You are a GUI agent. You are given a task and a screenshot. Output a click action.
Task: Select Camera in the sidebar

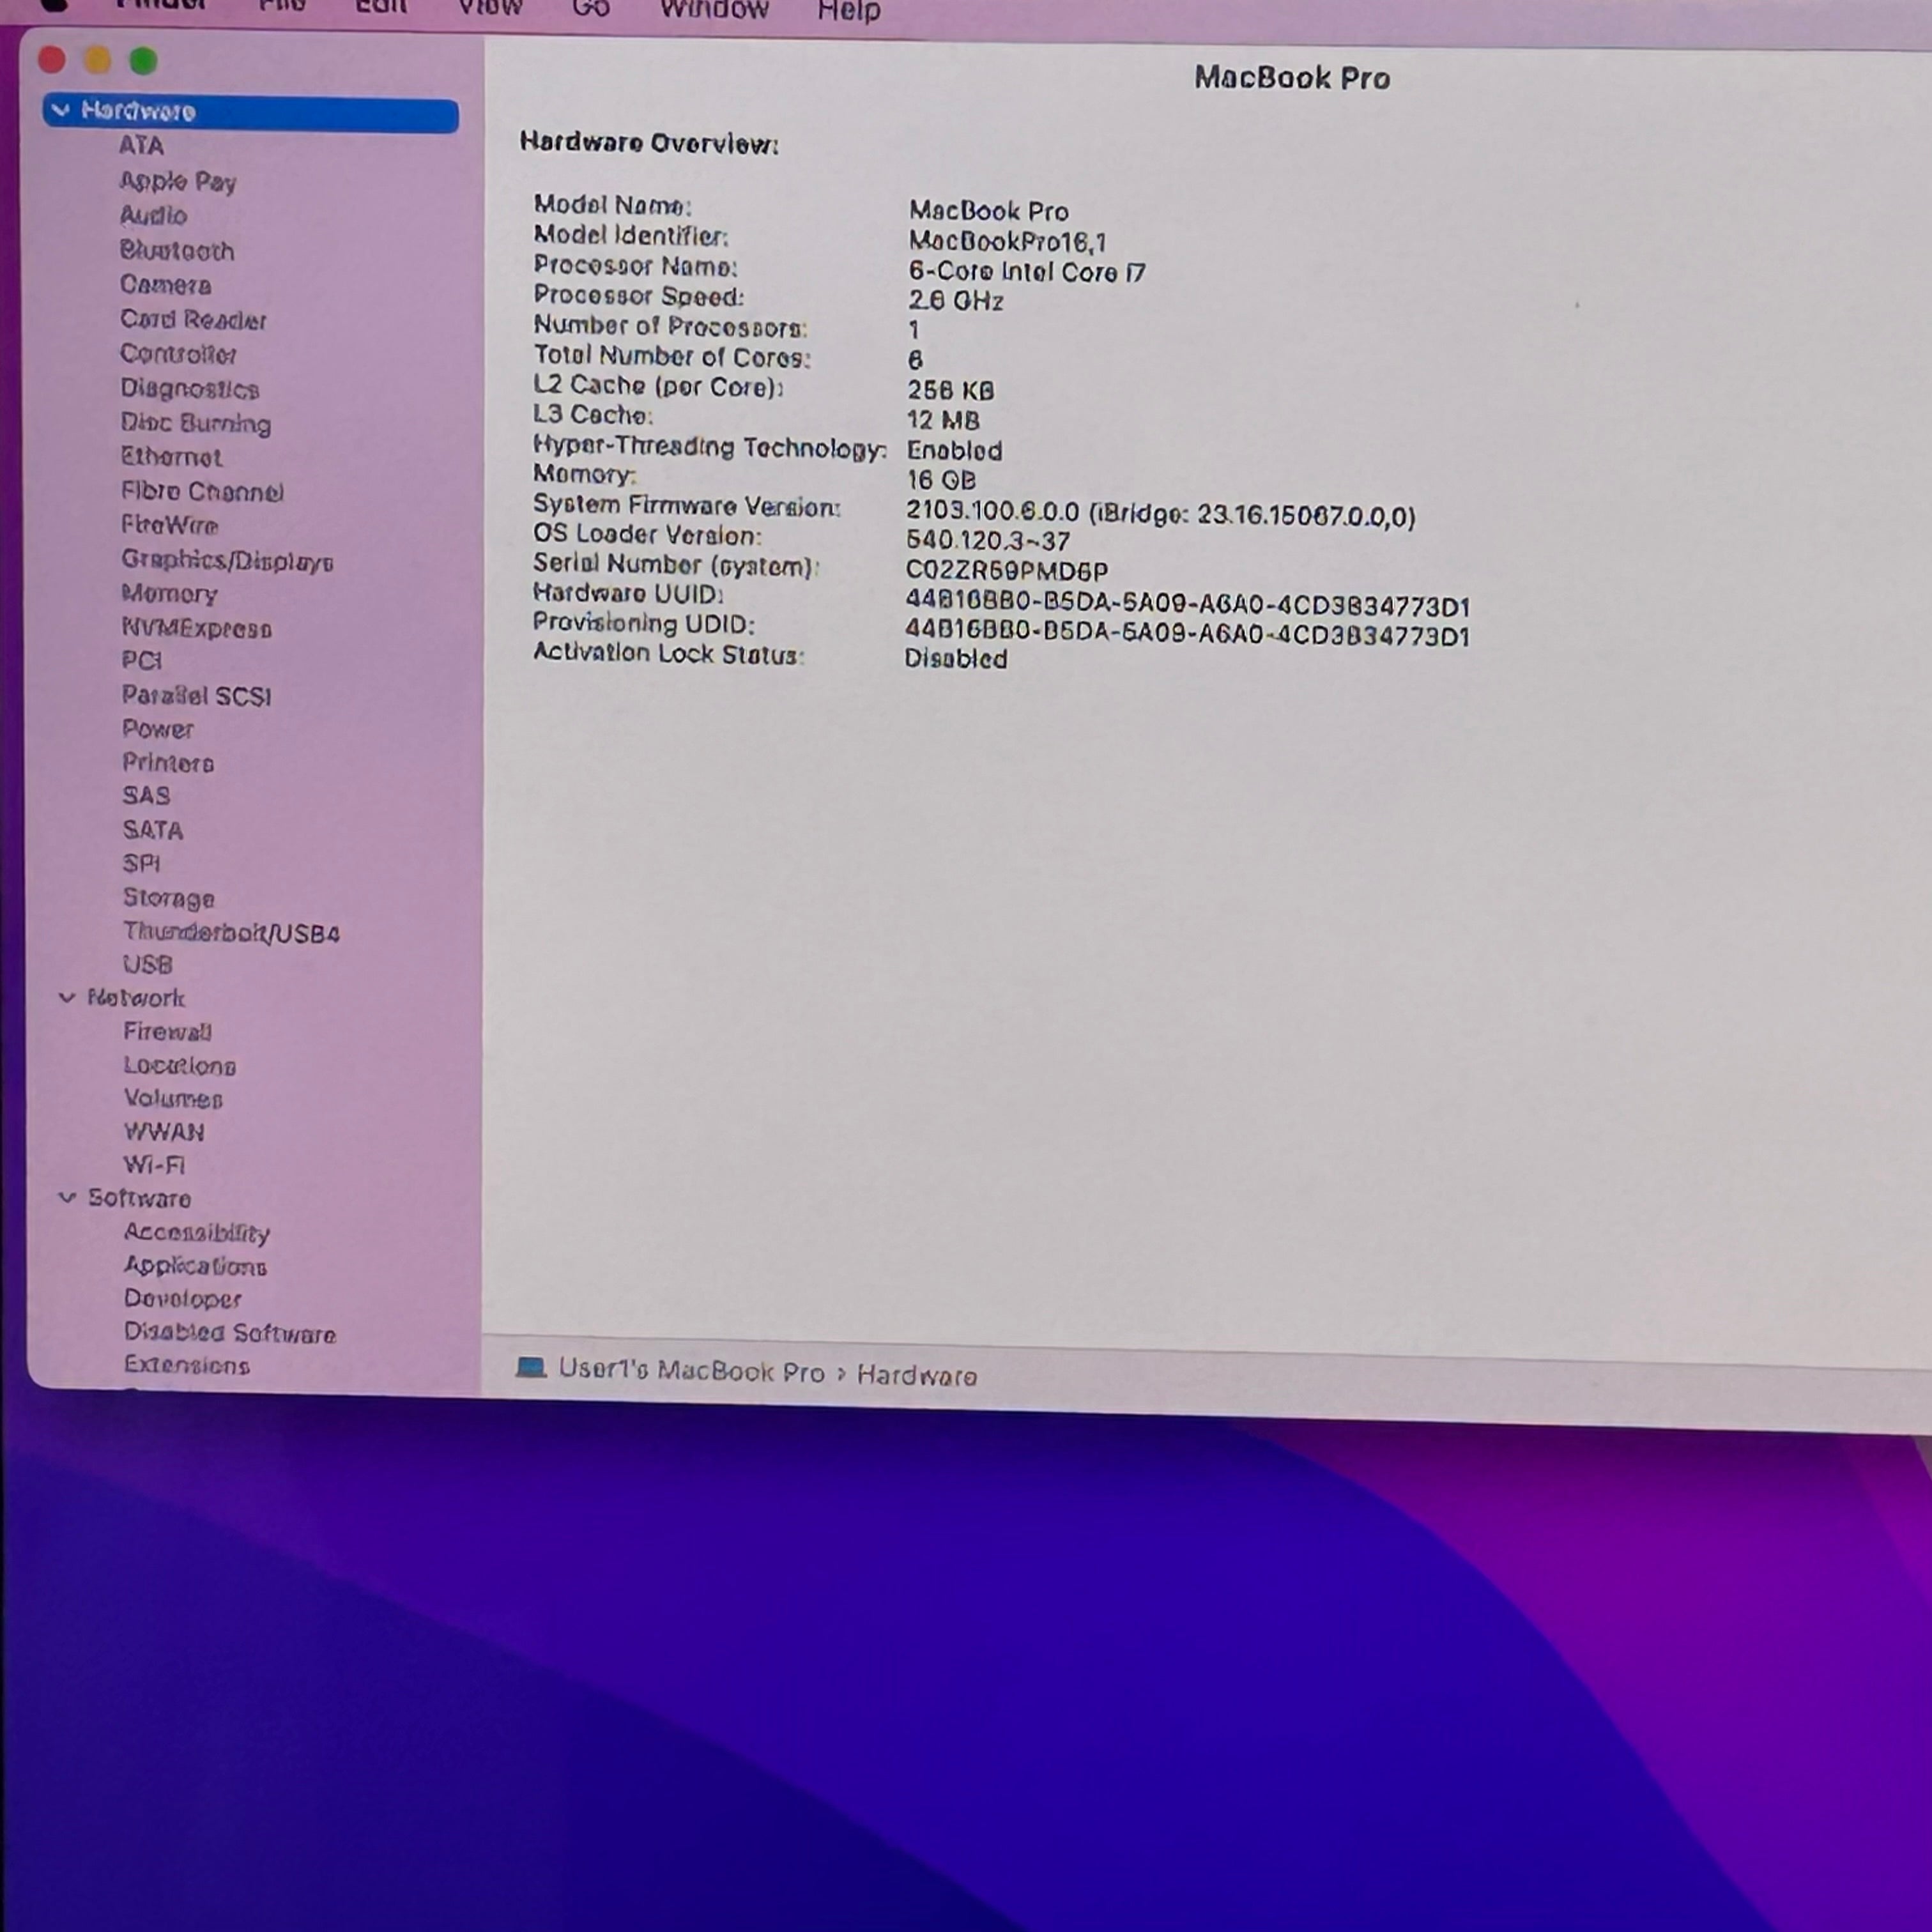[x=166, y=286]
